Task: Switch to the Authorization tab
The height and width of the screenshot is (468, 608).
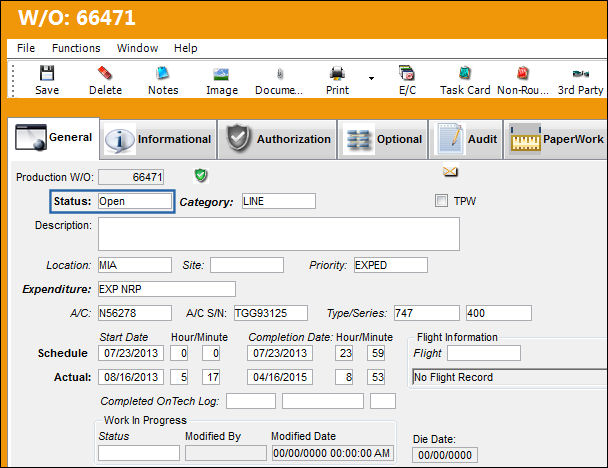Action: pyautogui.click(x=277, y=139)
